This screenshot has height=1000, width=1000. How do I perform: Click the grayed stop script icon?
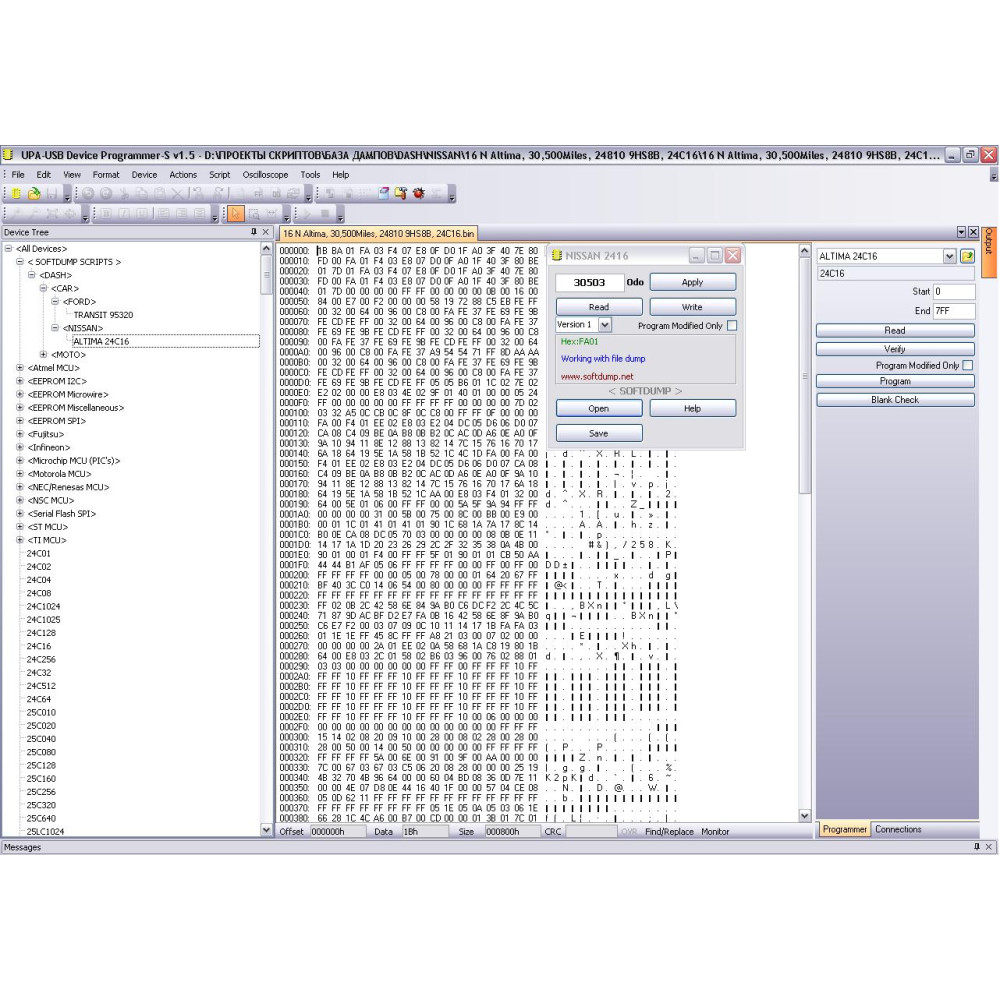click(x=325, y=214)
